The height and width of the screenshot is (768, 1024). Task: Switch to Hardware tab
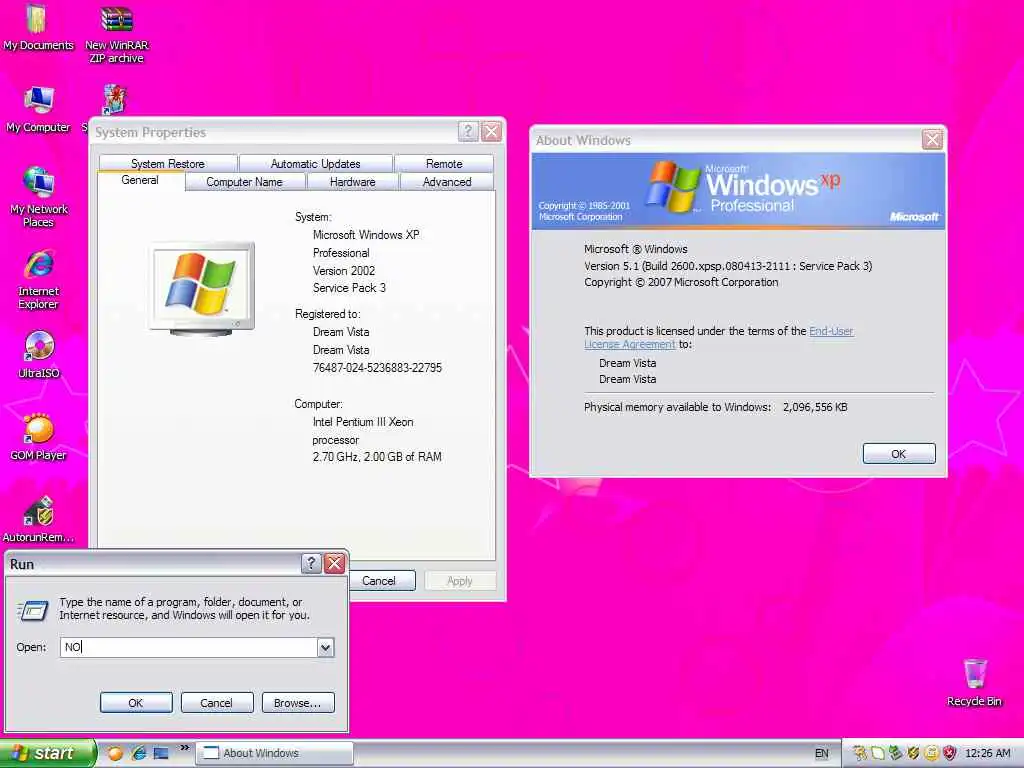(353, 182)
